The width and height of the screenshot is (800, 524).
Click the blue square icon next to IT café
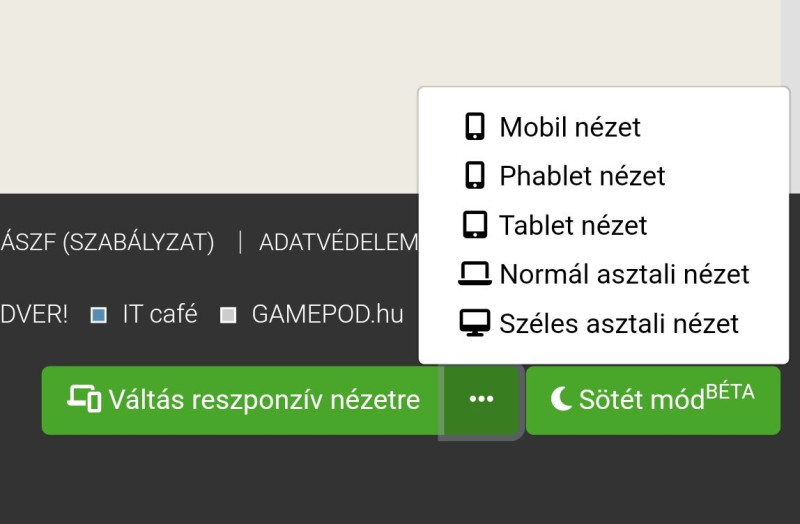click(98, 315)
